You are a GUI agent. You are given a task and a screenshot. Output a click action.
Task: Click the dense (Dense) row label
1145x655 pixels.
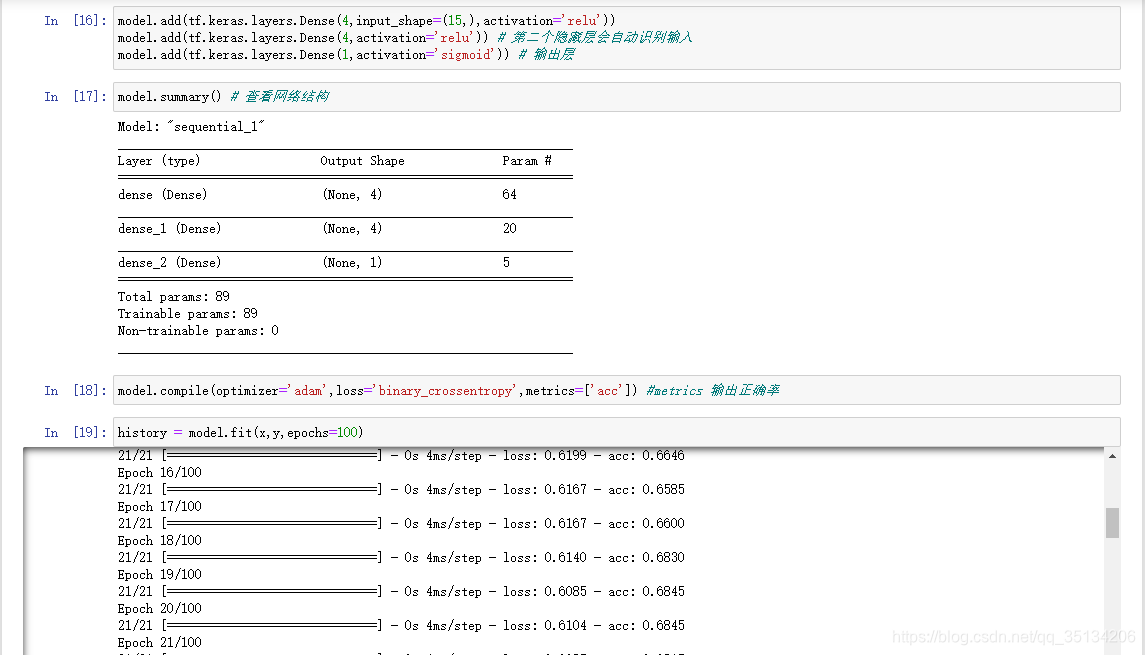[x=163, y=195]
